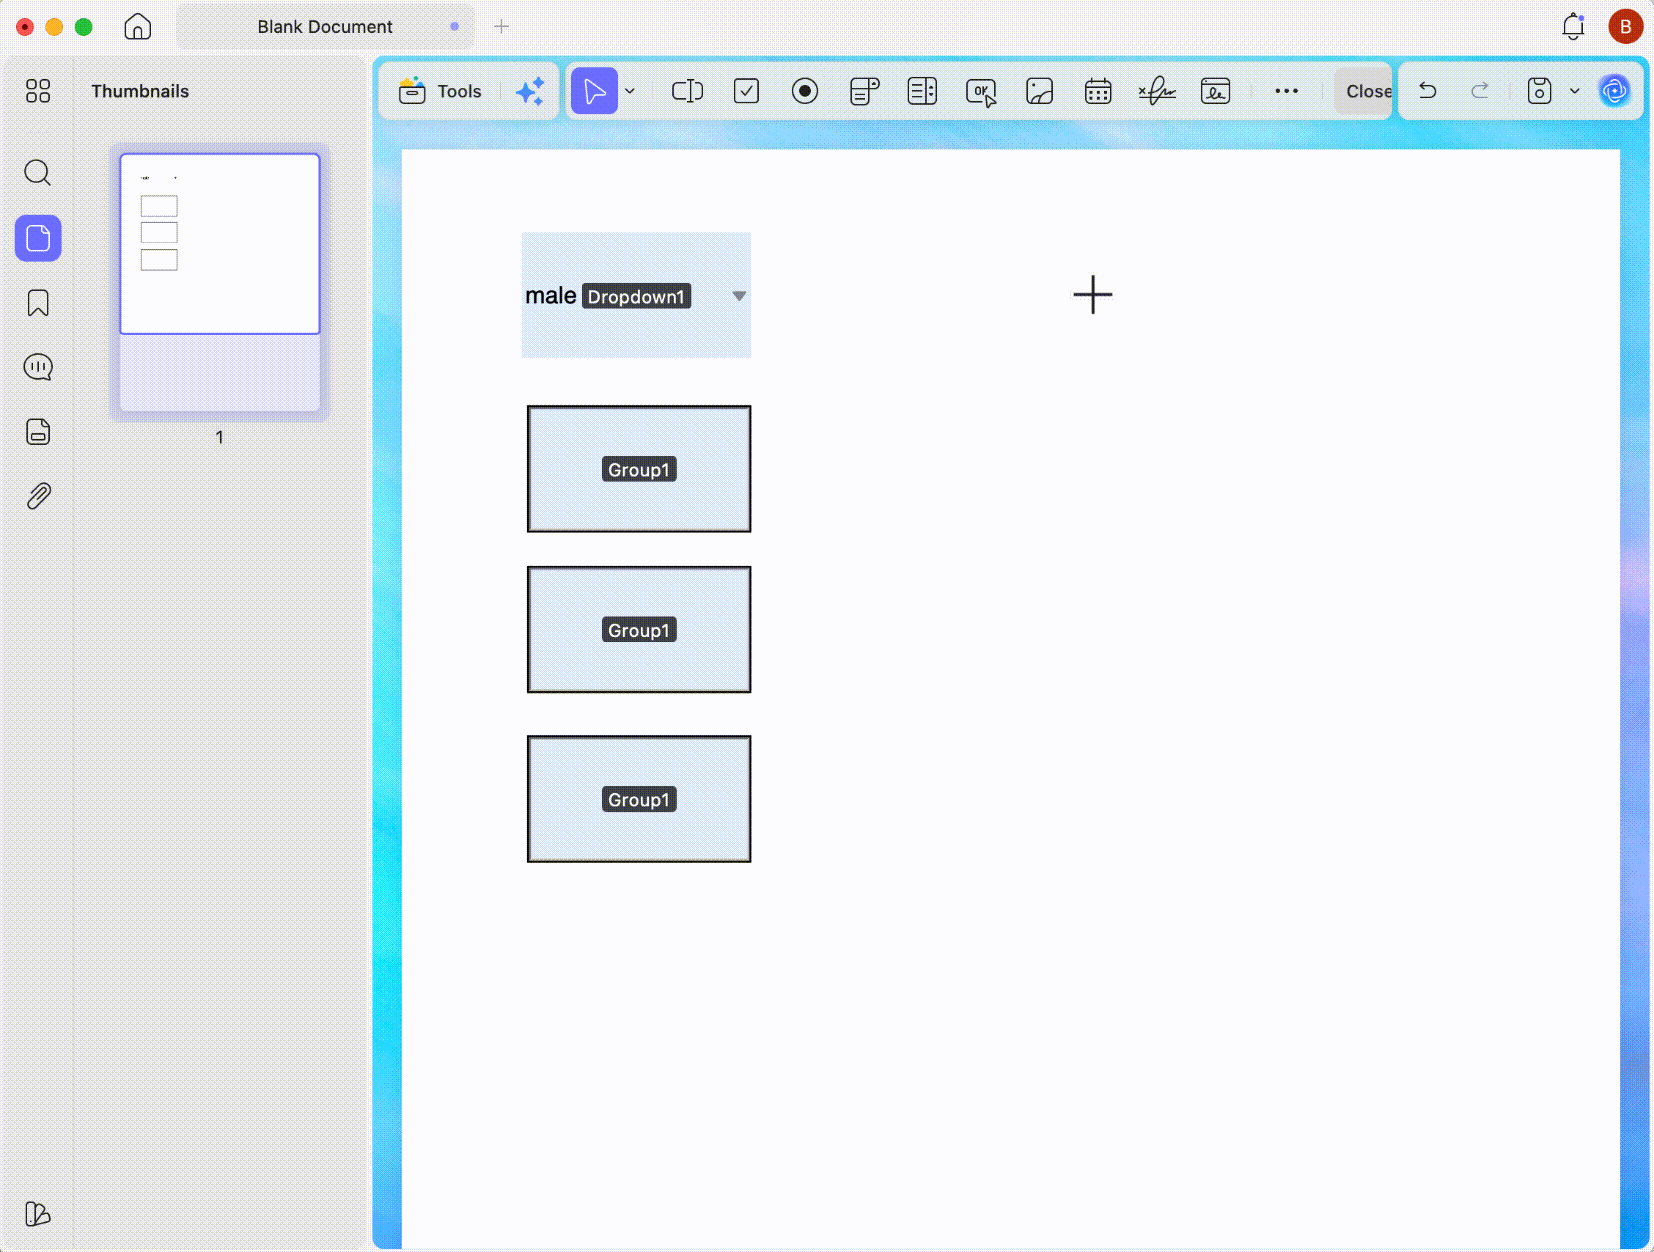
Task: Open the AI assistant swirl icon
Action: pos(1614,91)
